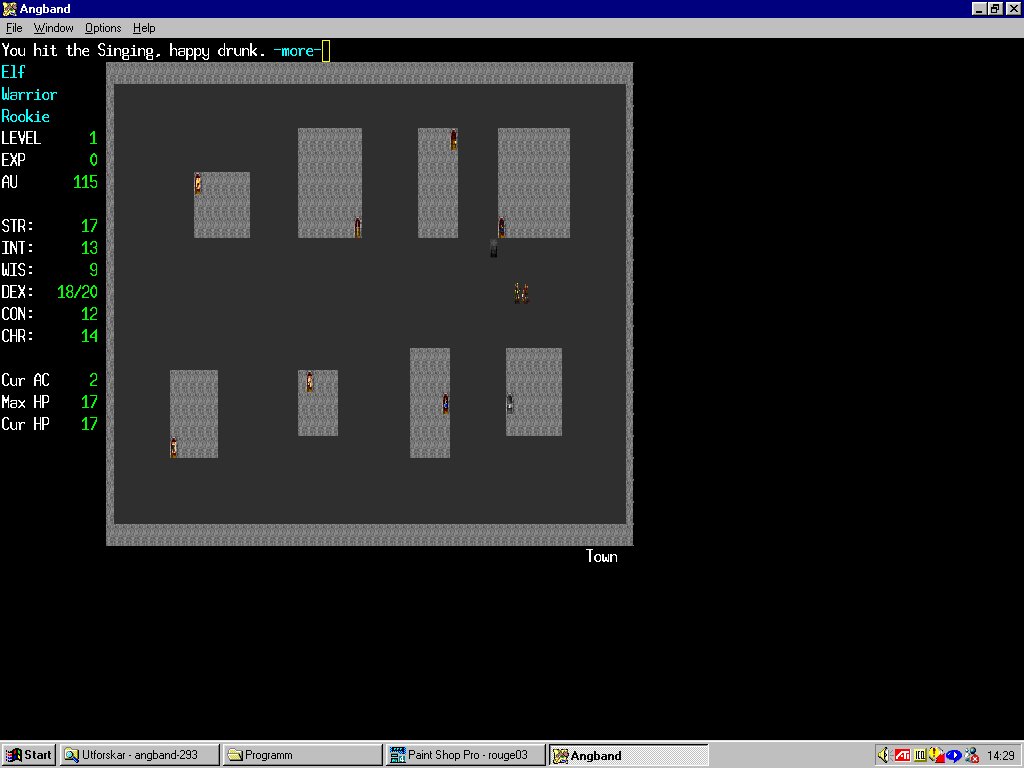Click the door on the wide top-right building

(502, 227)
